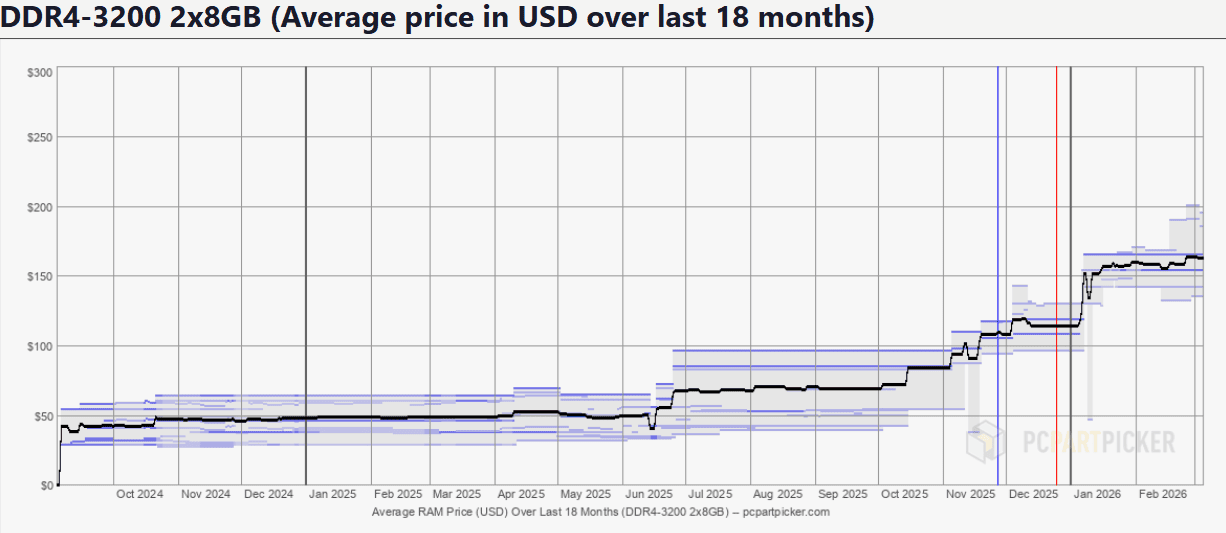The height and width of the screenshot is (533, 1226).
Task: Select the Apr 2025 x-axis label
Action: point(520,494)
